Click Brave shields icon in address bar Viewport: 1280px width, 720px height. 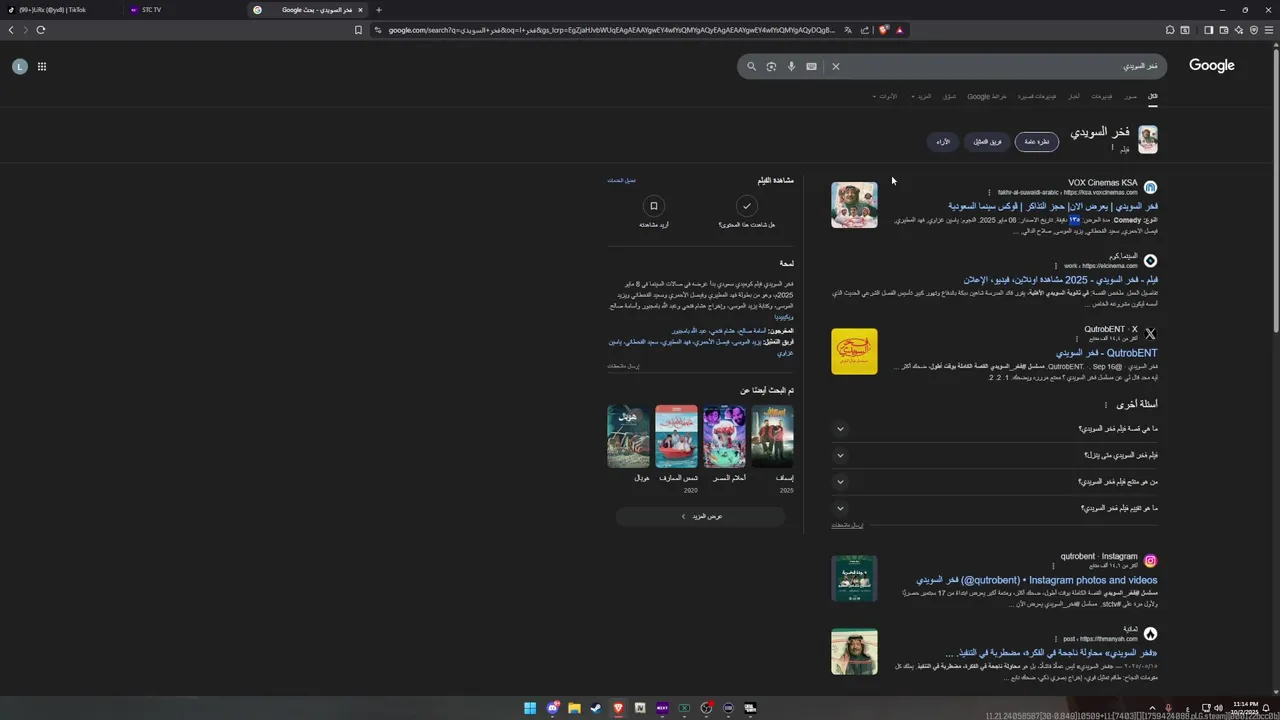(x=883, y=30)
